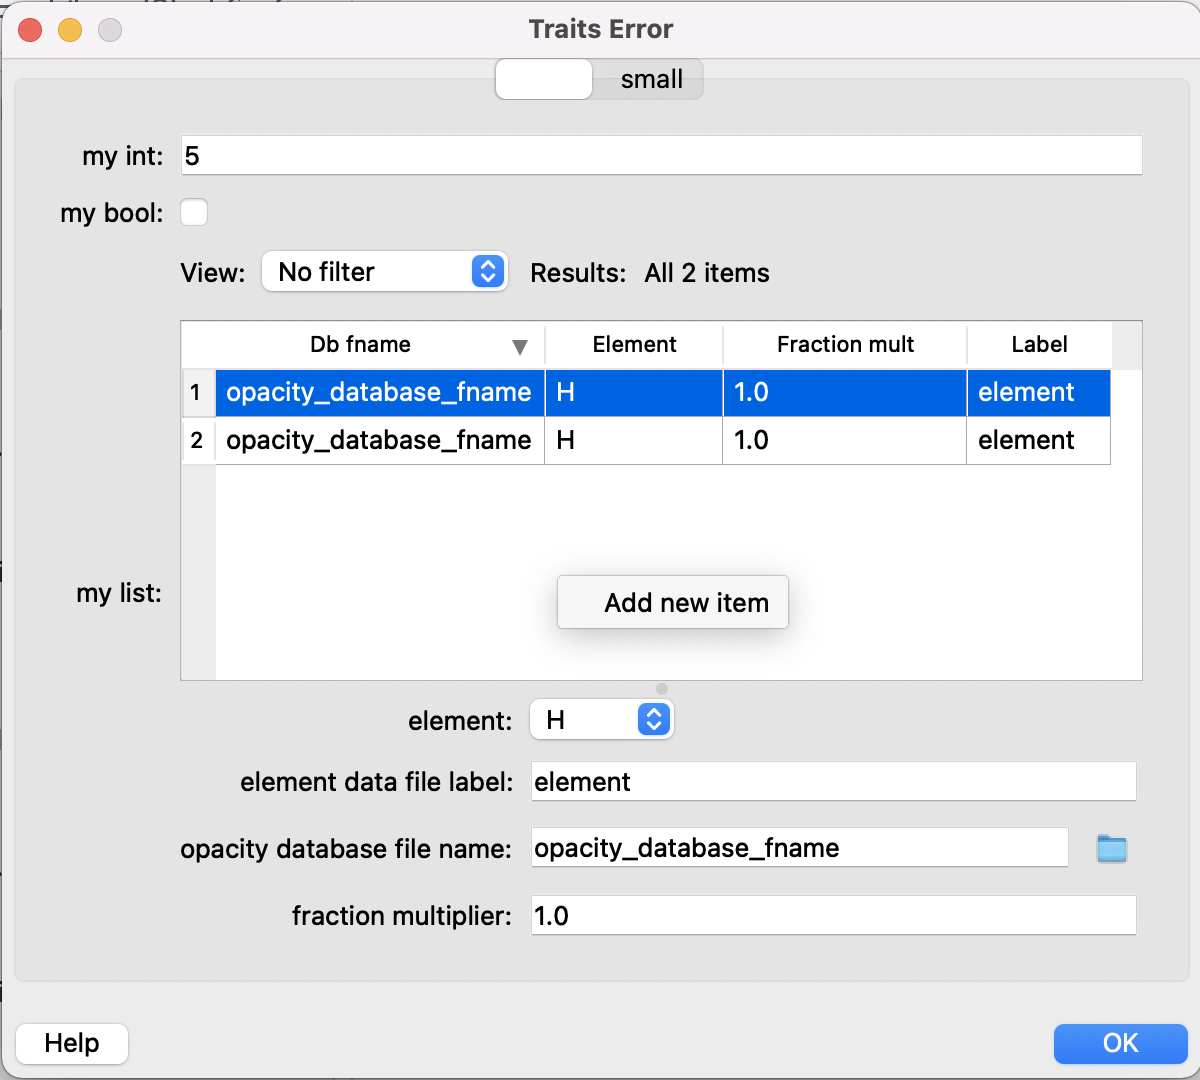Click the Fraction mult column header
The image size is (1200, 1080).
pos(844,345)
